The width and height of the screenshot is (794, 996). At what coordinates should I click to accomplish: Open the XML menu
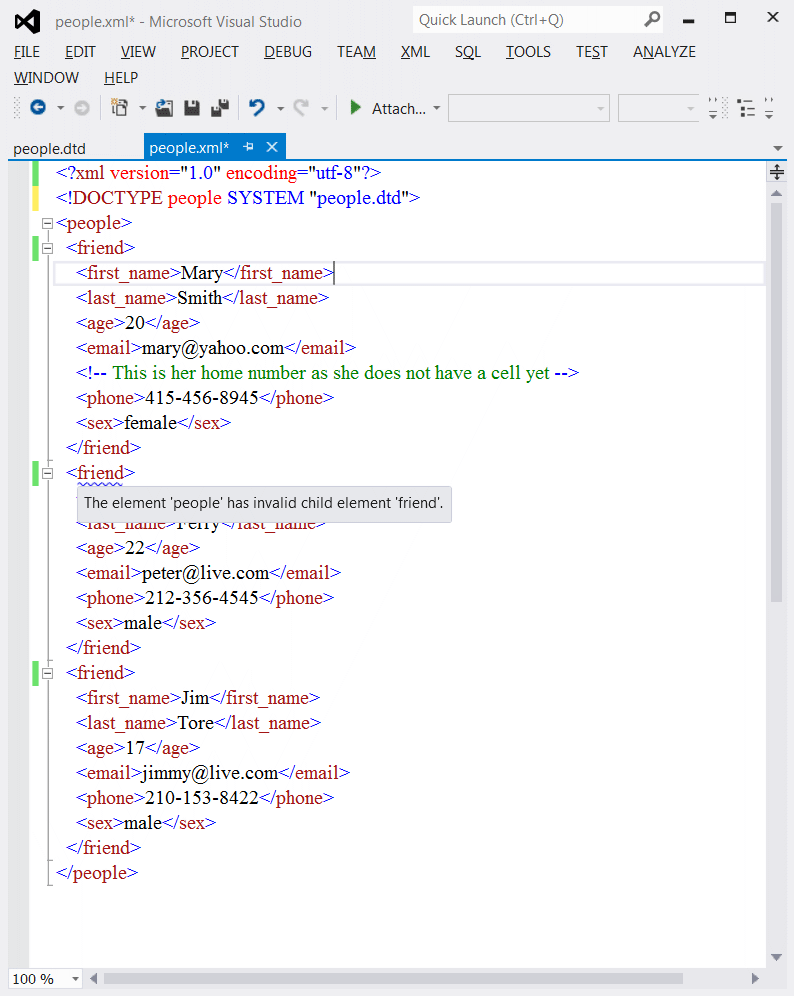[415, 52]
